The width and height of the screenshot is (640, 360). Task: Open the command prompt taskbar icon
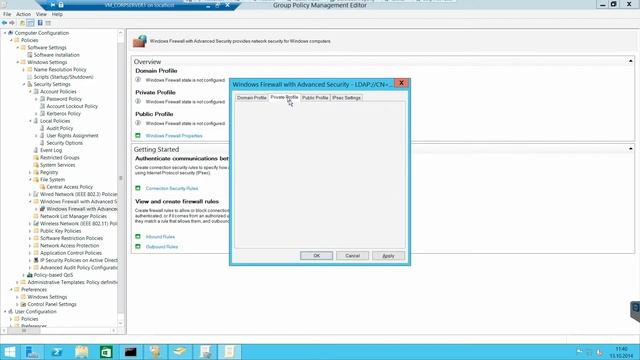[x=131, y=352]
